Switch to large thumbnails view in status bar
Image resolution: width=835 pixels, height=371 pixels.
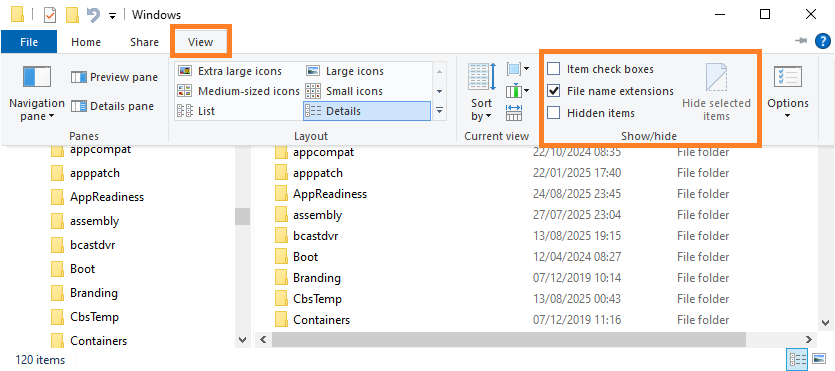pyautogui.click(x=818, y=359)
